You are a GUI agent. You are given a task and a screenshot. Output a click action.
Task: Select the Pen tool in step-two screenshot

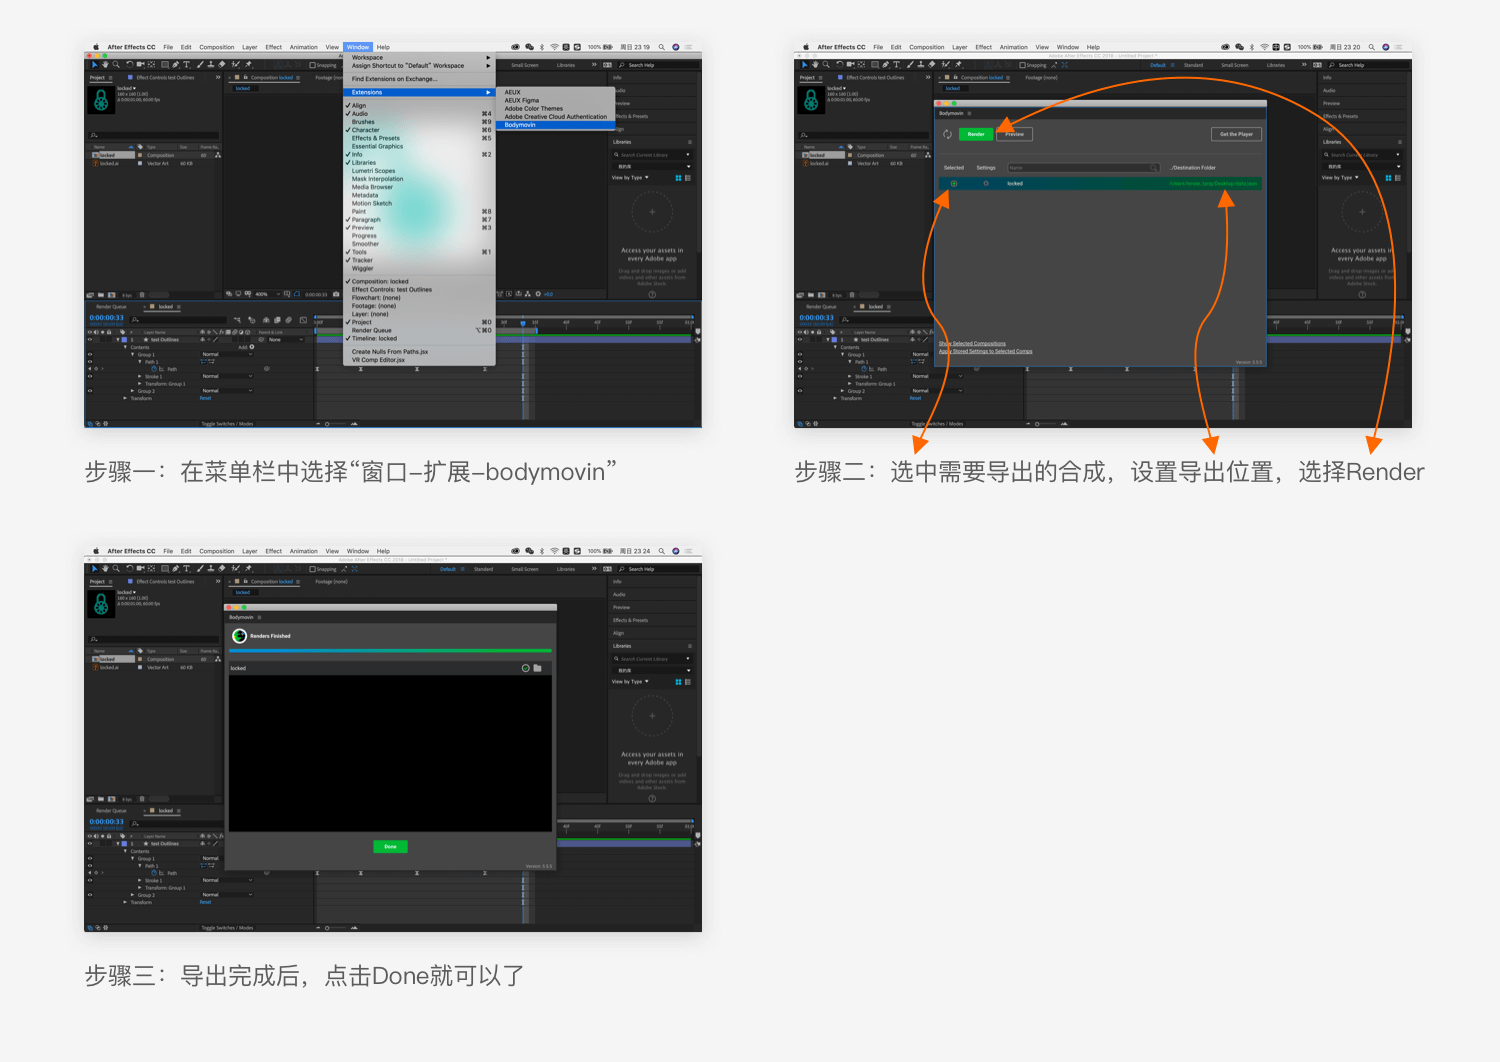point(886,65)
